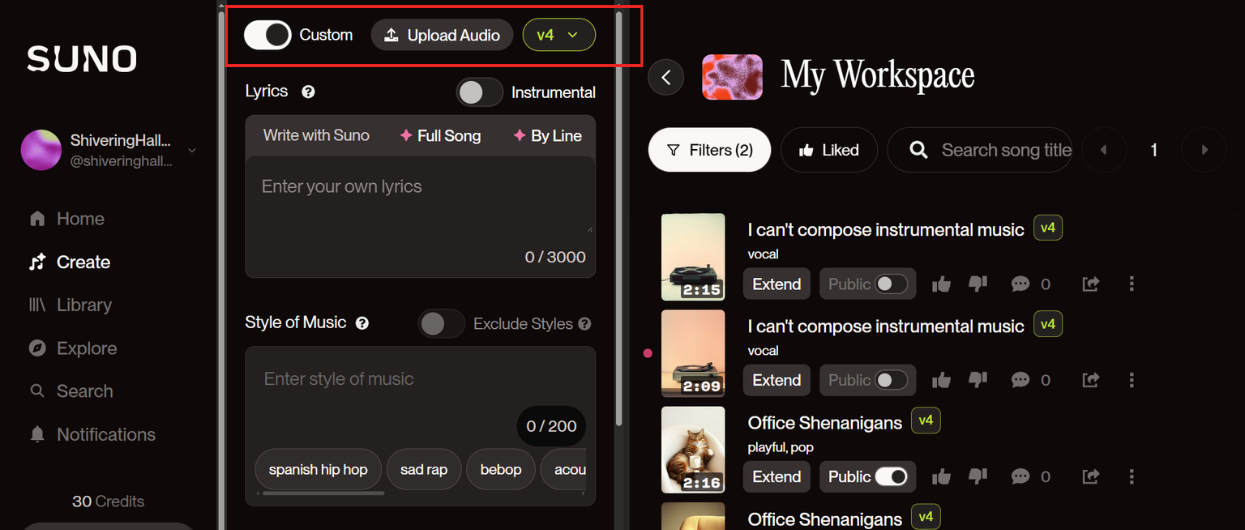The height and width of the screenshot is (530, 1245).
Task: Generate lyrics with Full Song
Action: click(x=440, y=136)
